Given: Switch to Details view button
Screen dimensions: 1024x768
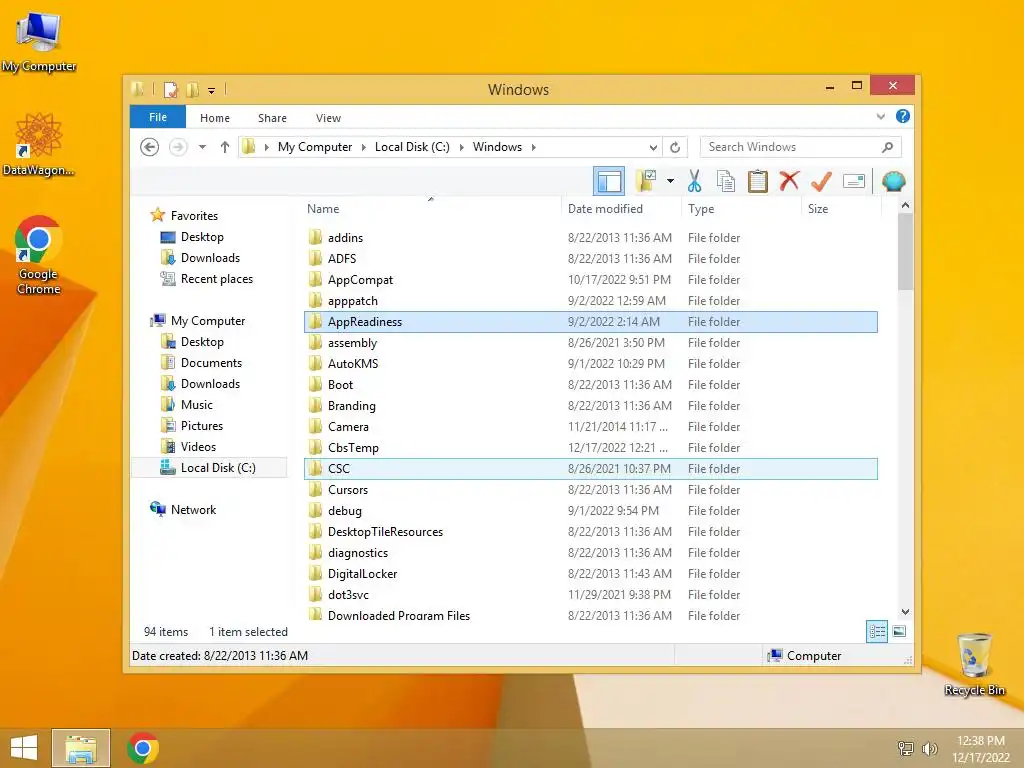Looking at the screenshot, I should pyautogui.click(x=877, y=632).
